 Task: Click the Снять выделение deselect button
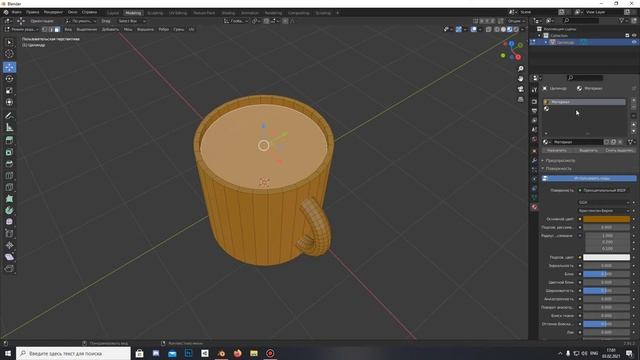(620, 150)
